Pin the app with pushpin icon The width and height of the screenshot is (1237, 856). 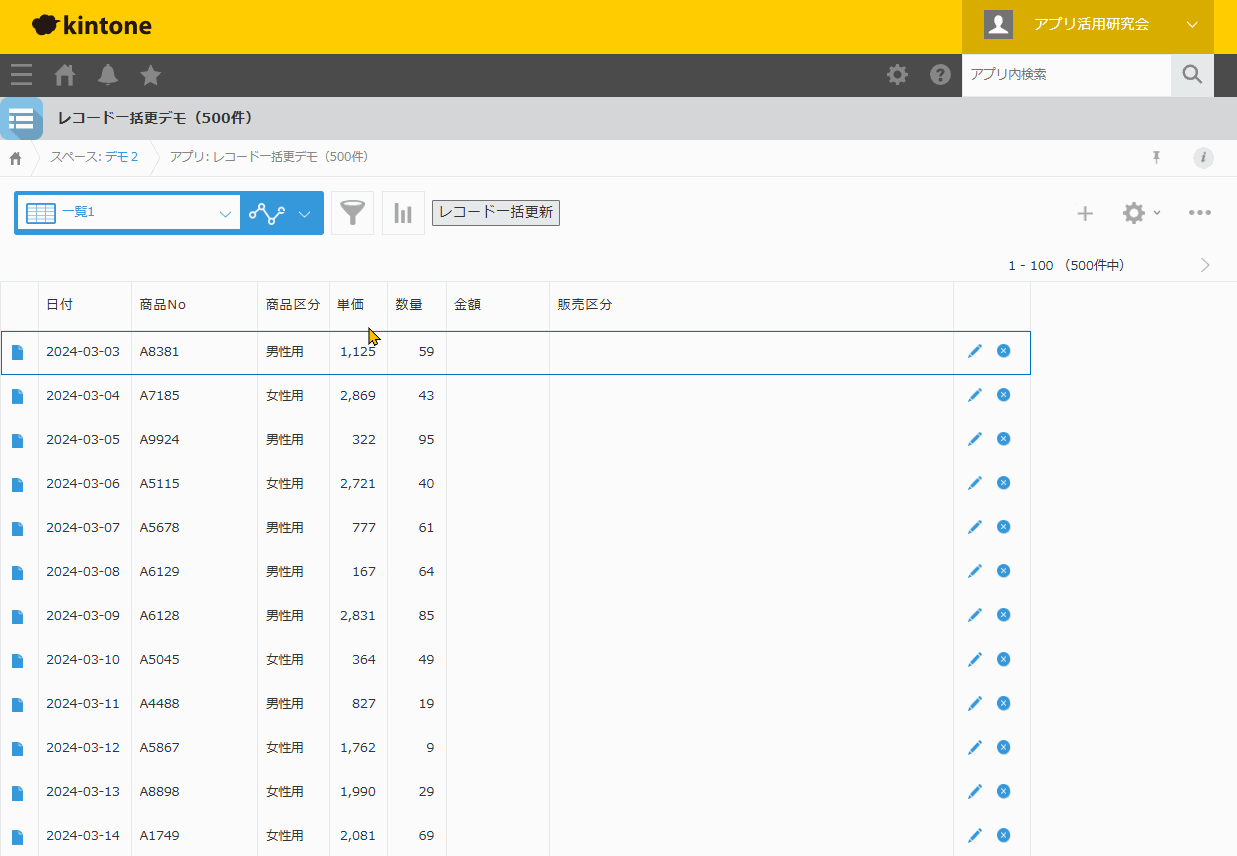pos(1157,157)
